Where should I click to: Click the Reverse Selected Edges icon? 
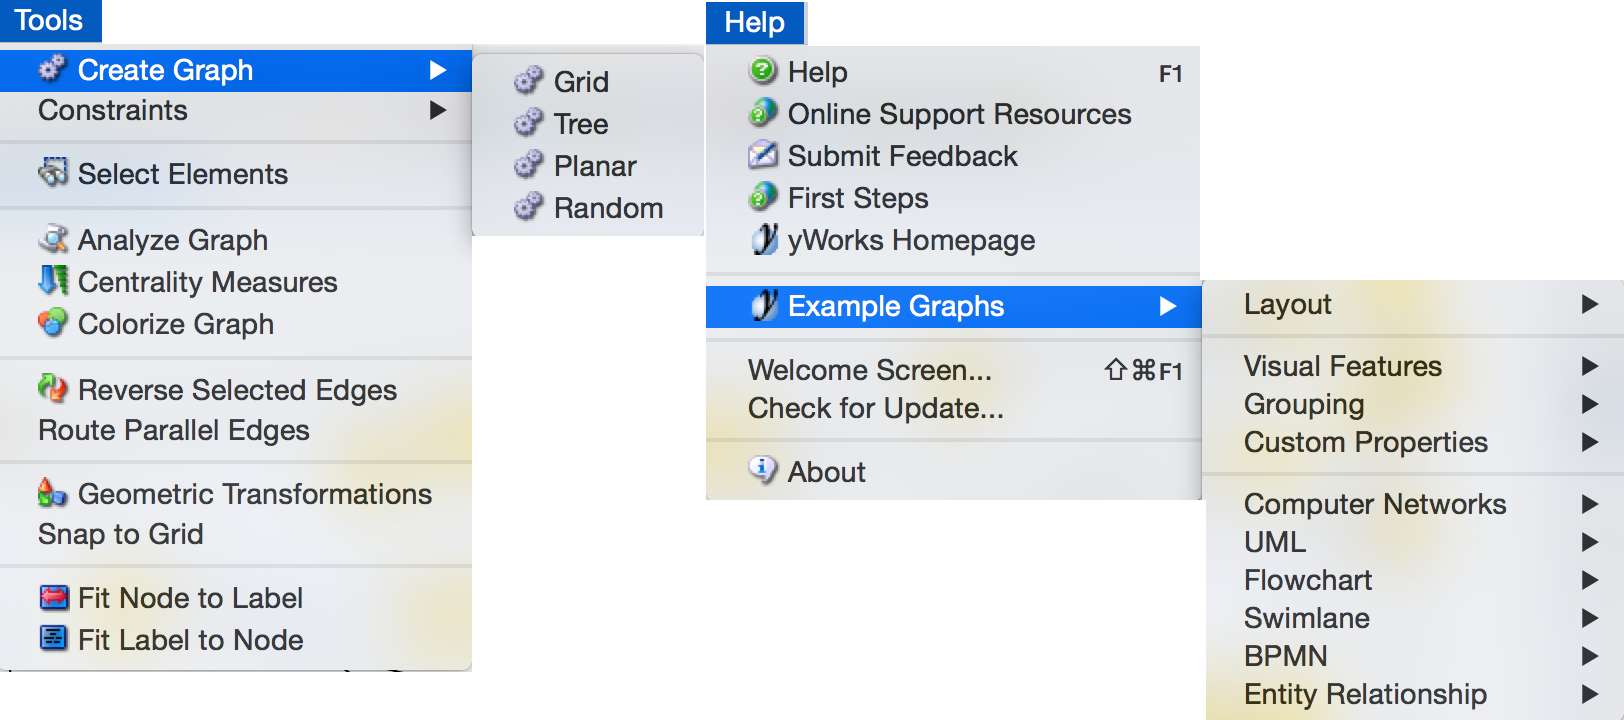pos(53,388)
